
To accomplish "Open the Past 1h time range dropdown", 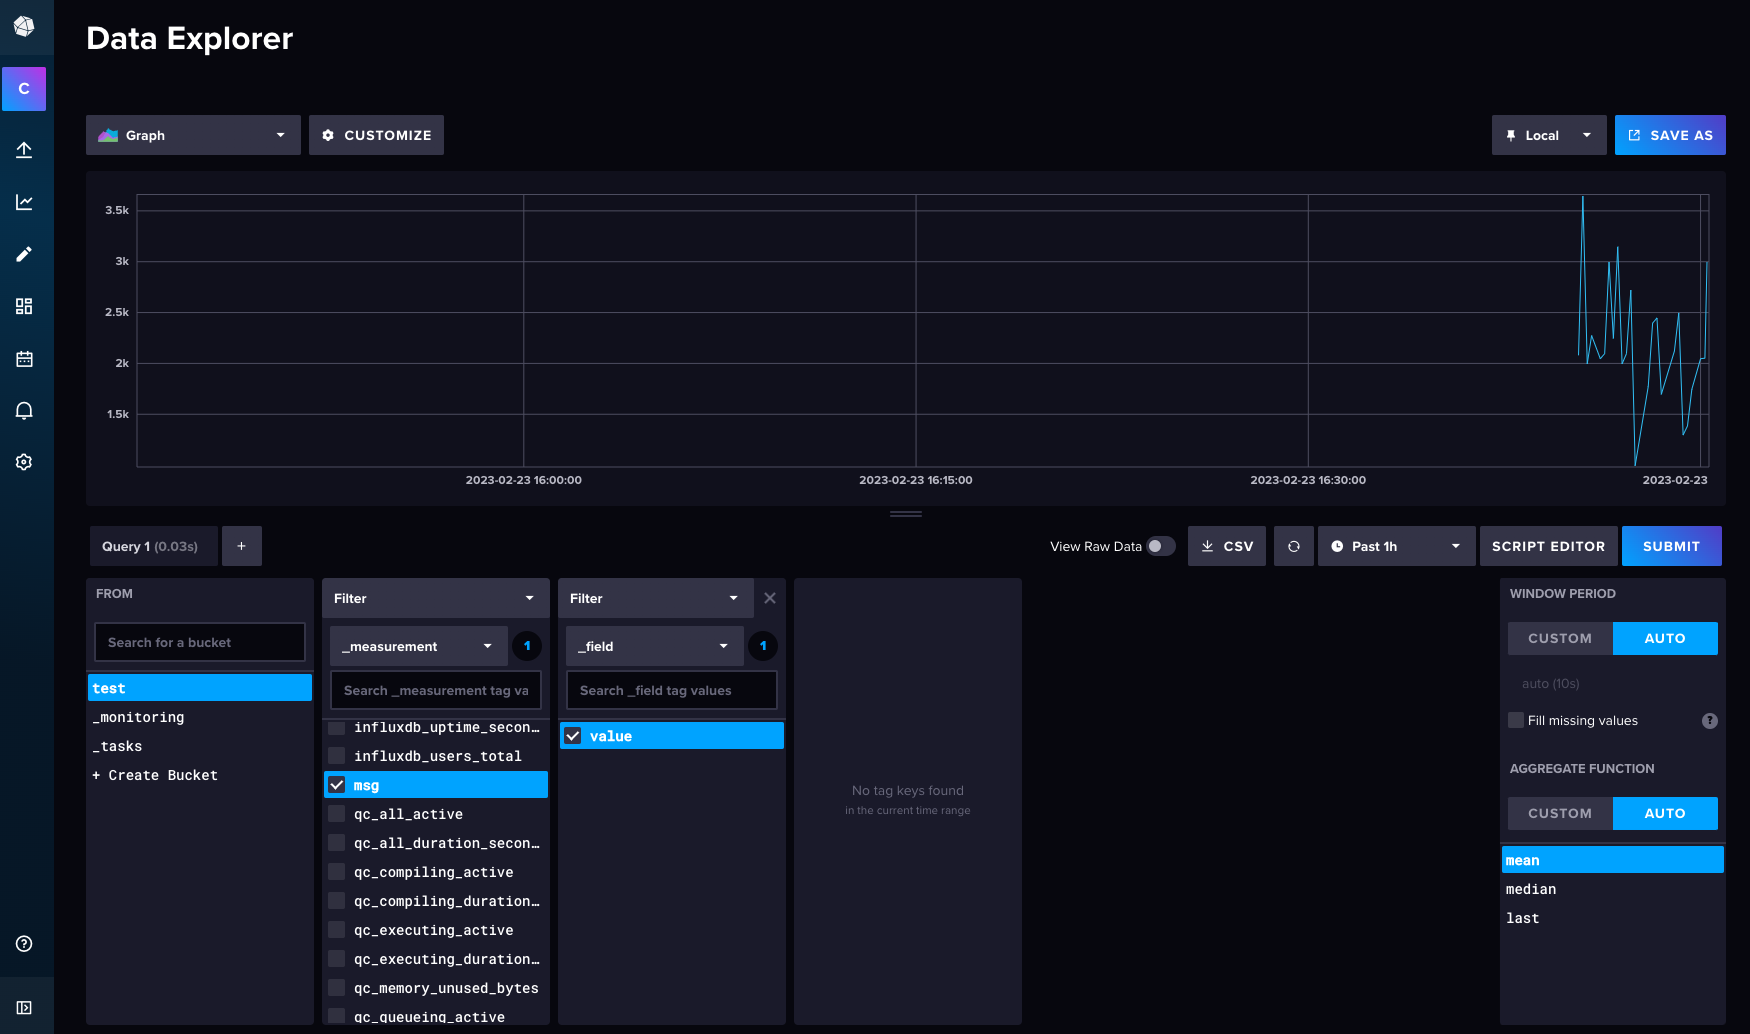I will pos(1396,546).
